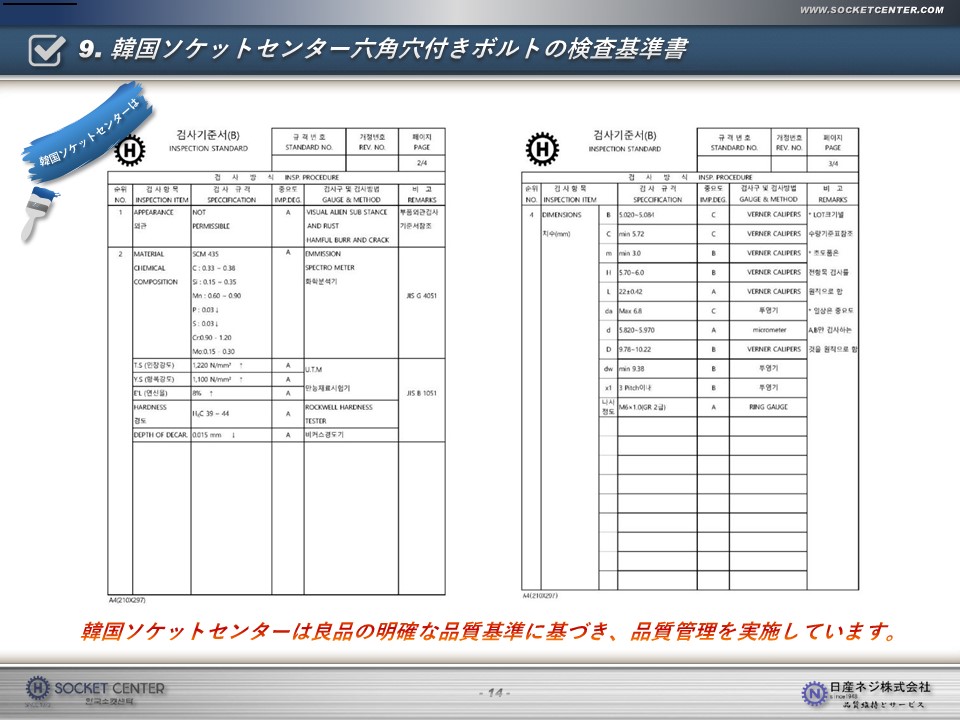
Task: Open the WWW.SOCKETCENTER.COM link
Action: 871,10
